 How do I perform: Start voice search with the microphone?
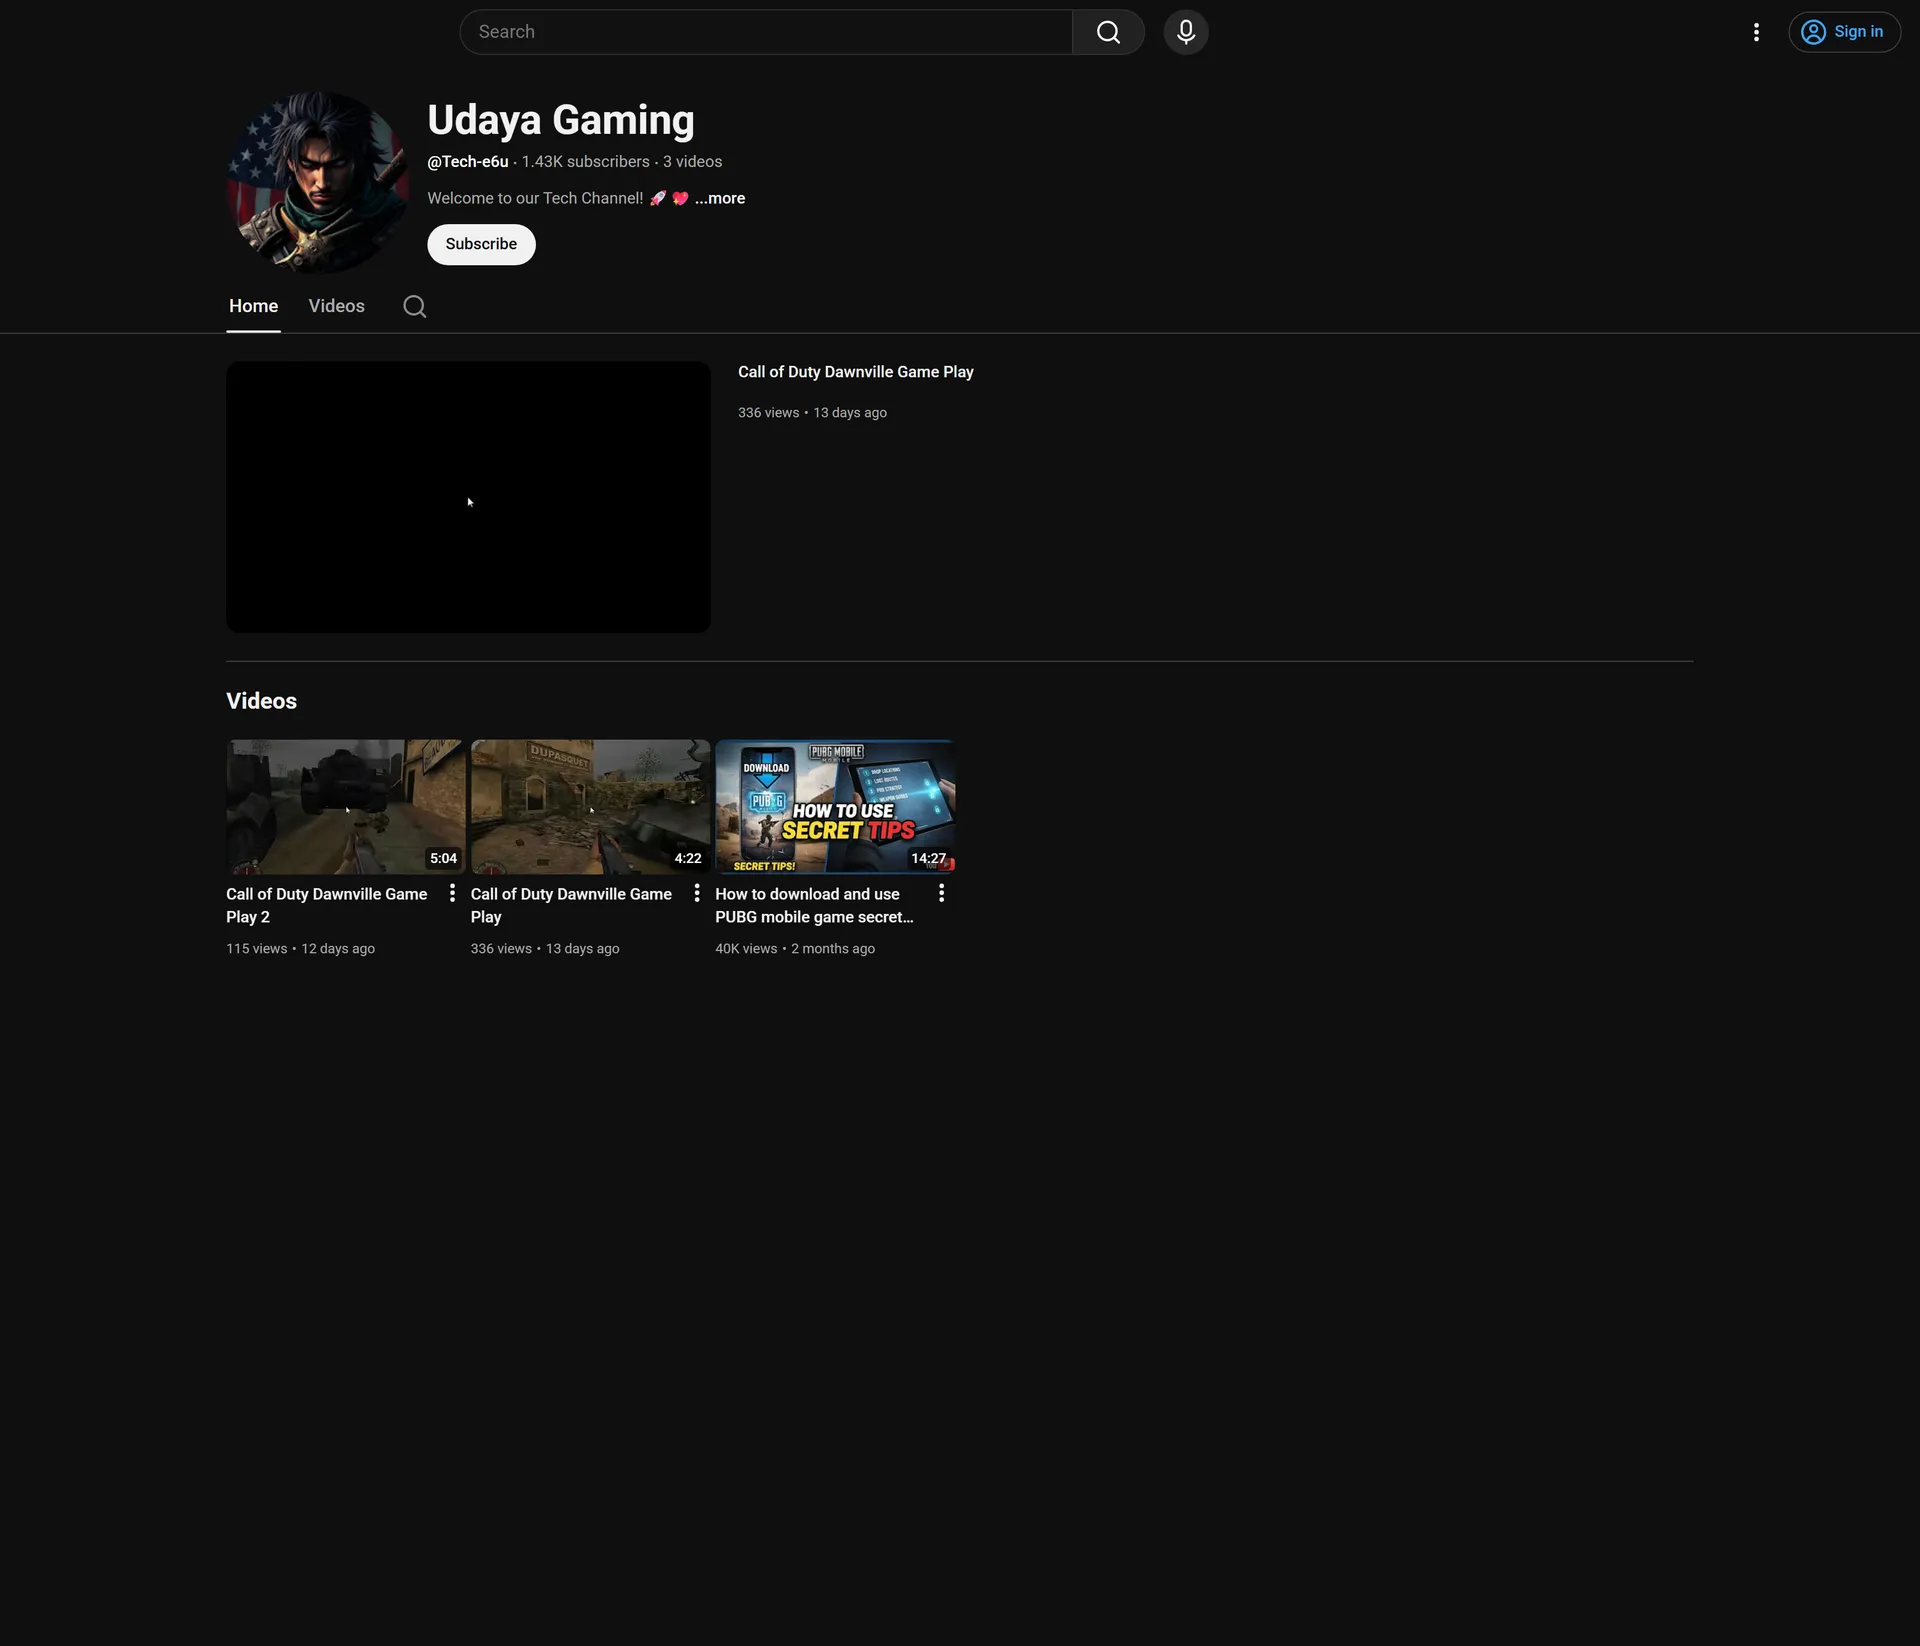tap(1186, 32)
